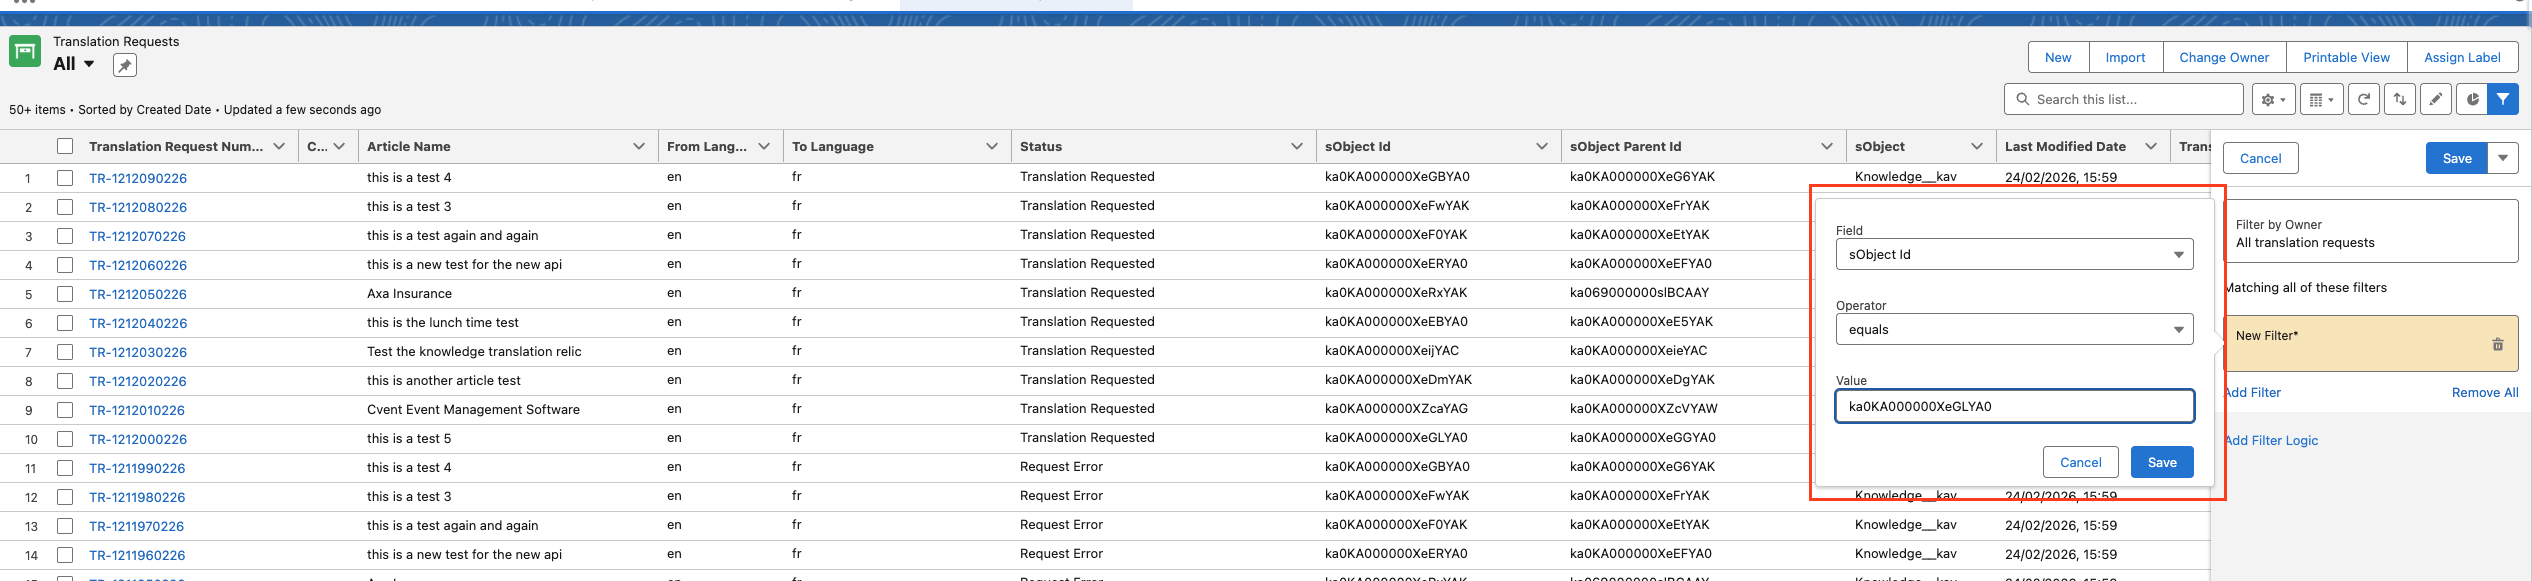
Task: Select the New Filter* card
Action: (2370, 344)
